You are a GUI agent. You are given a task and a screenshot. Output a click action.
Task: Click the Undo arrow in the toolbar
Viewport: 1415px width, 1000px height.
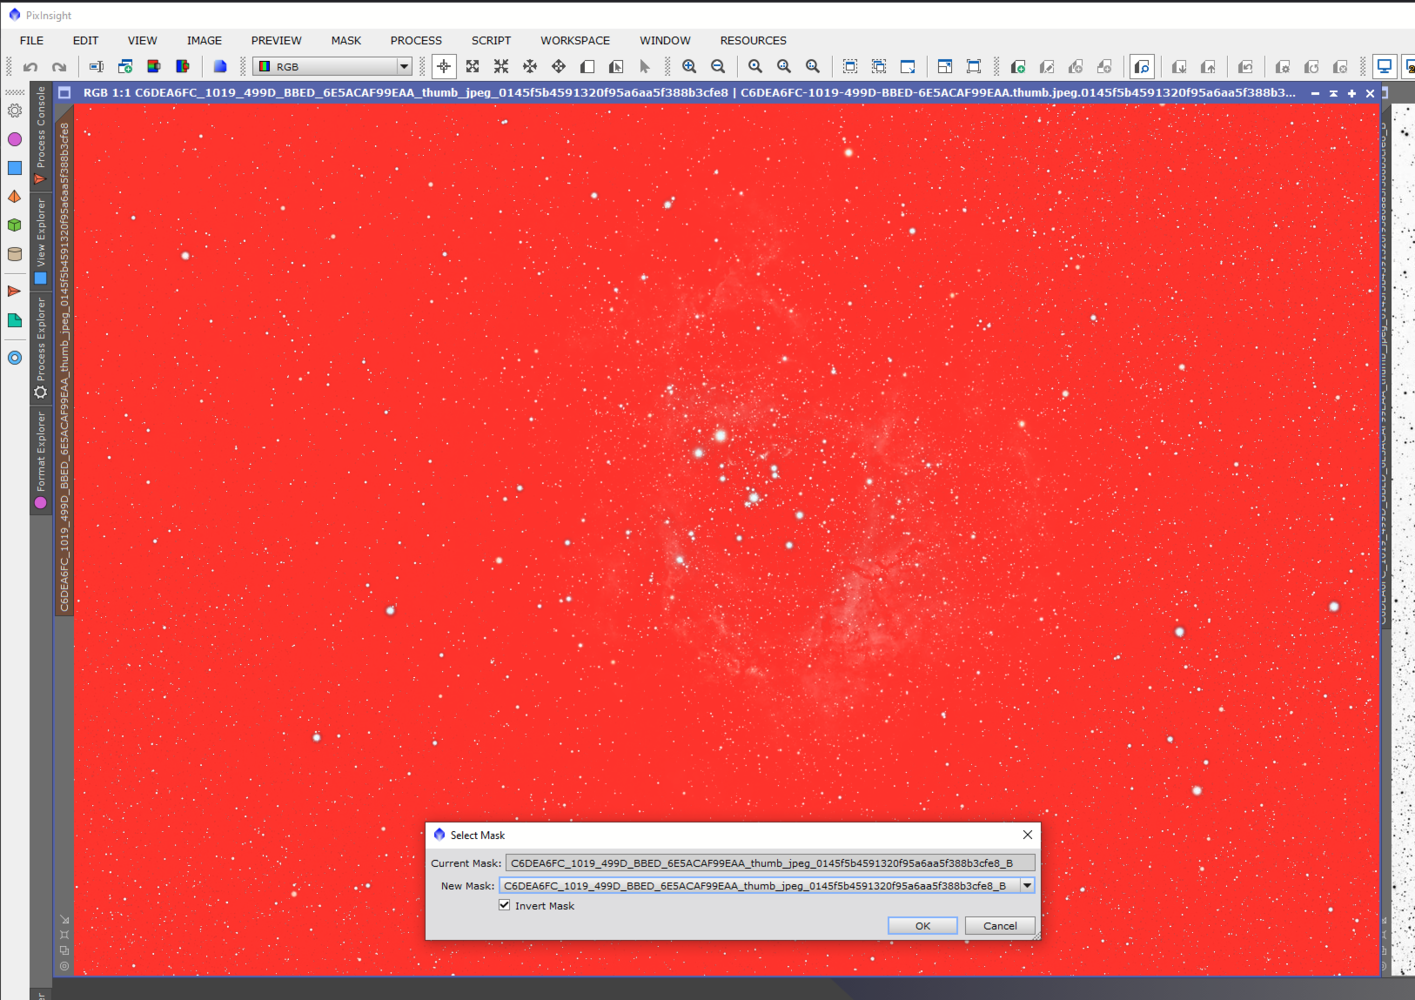point(31,67)
